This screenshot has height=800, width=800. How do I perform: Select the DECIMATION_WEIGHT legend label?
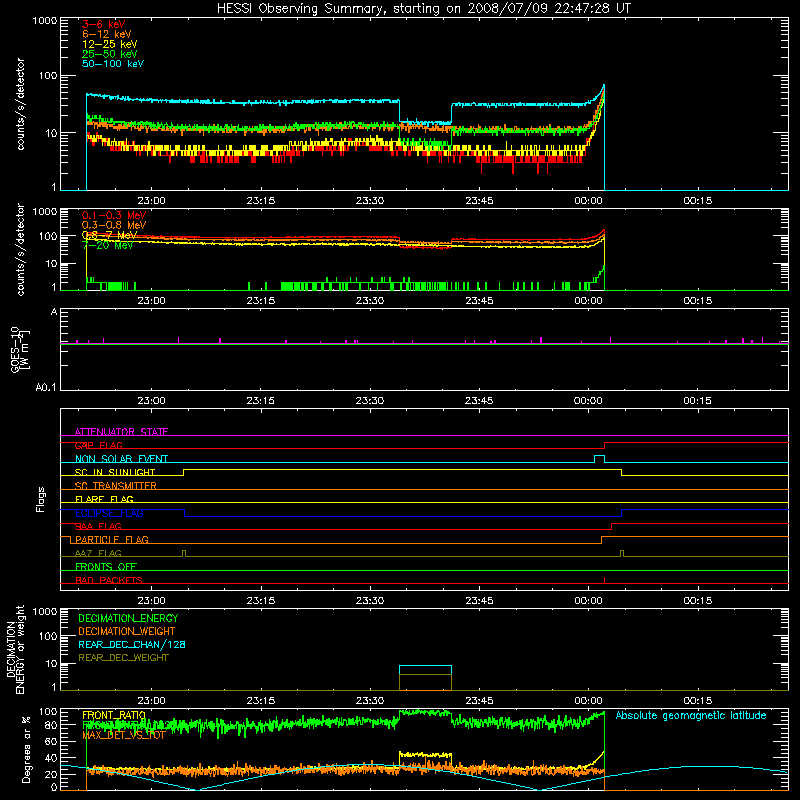click(x=127, y=631)
